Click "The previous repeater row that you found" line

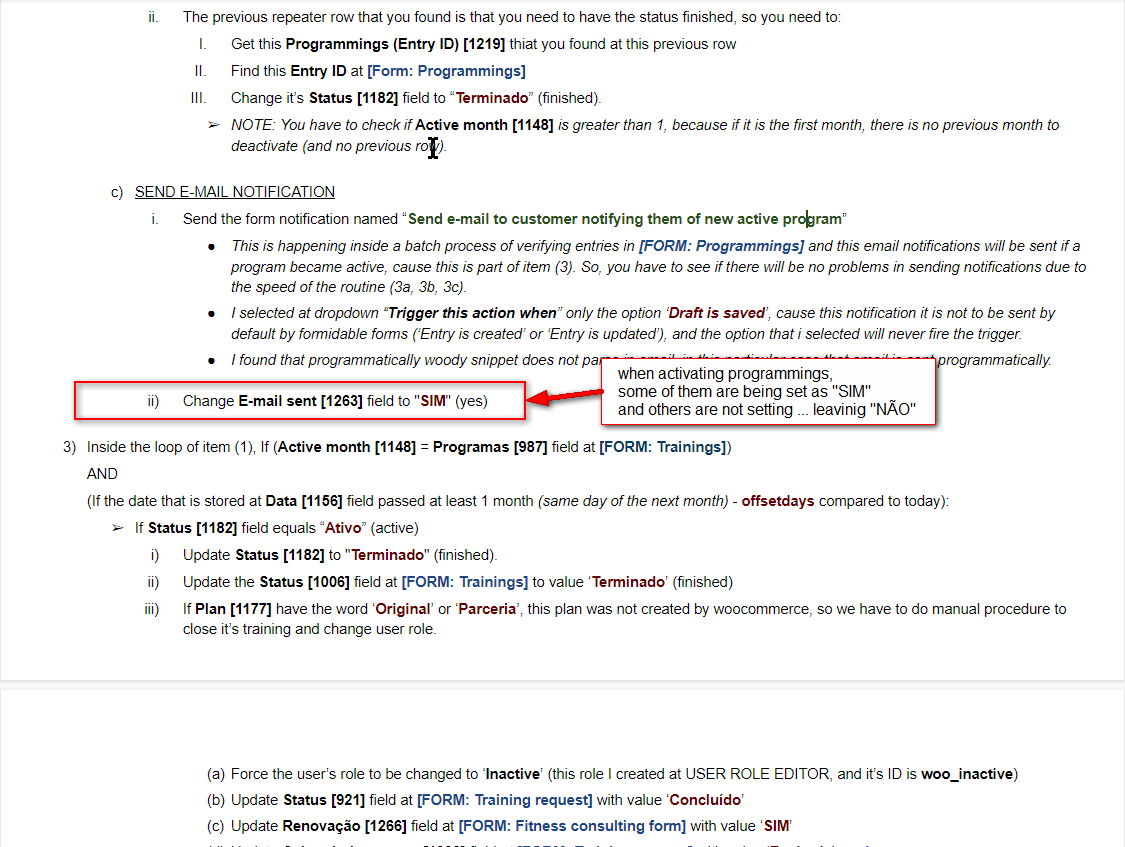(x=512, y=17)
